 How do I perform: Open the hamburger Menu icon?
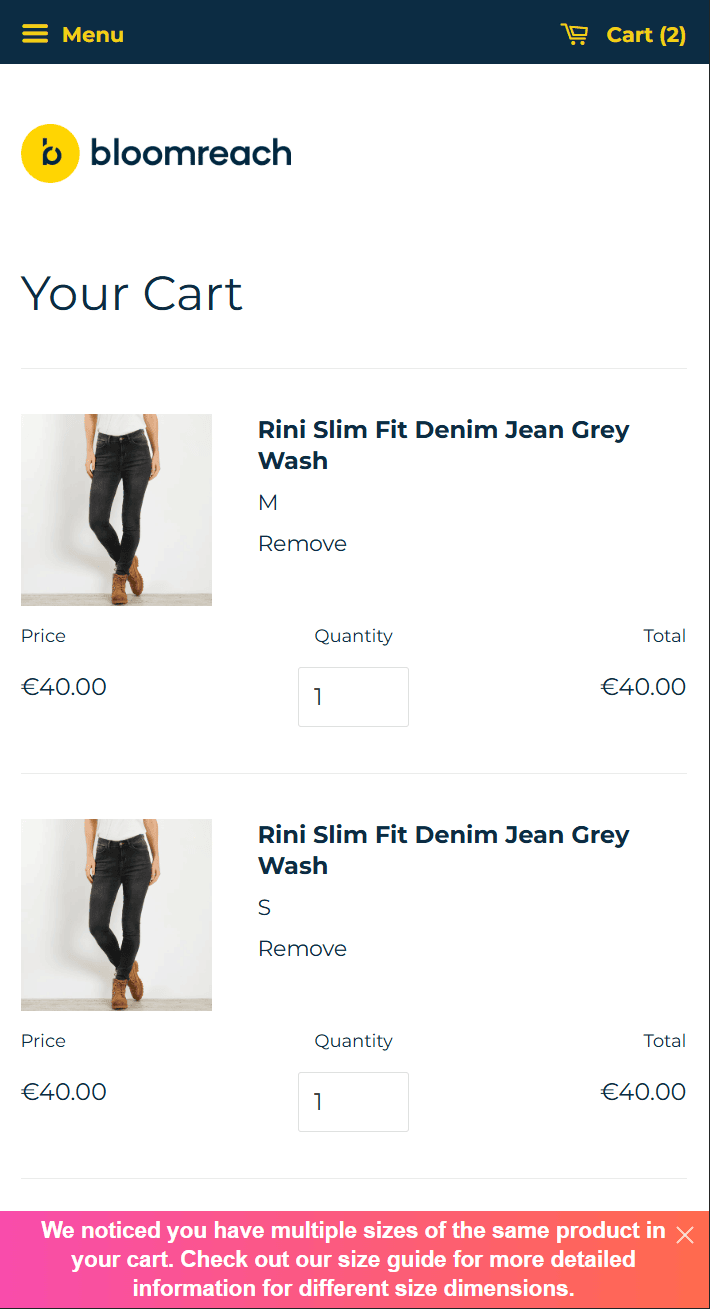coord(35,34)
